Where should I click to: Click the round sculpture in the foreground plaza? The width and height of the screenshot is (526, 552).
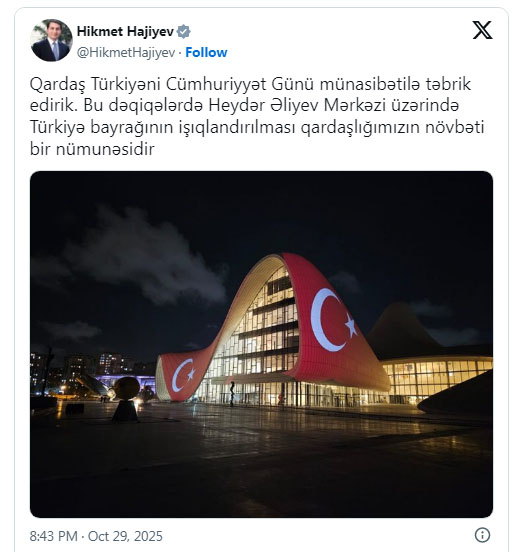126,388
